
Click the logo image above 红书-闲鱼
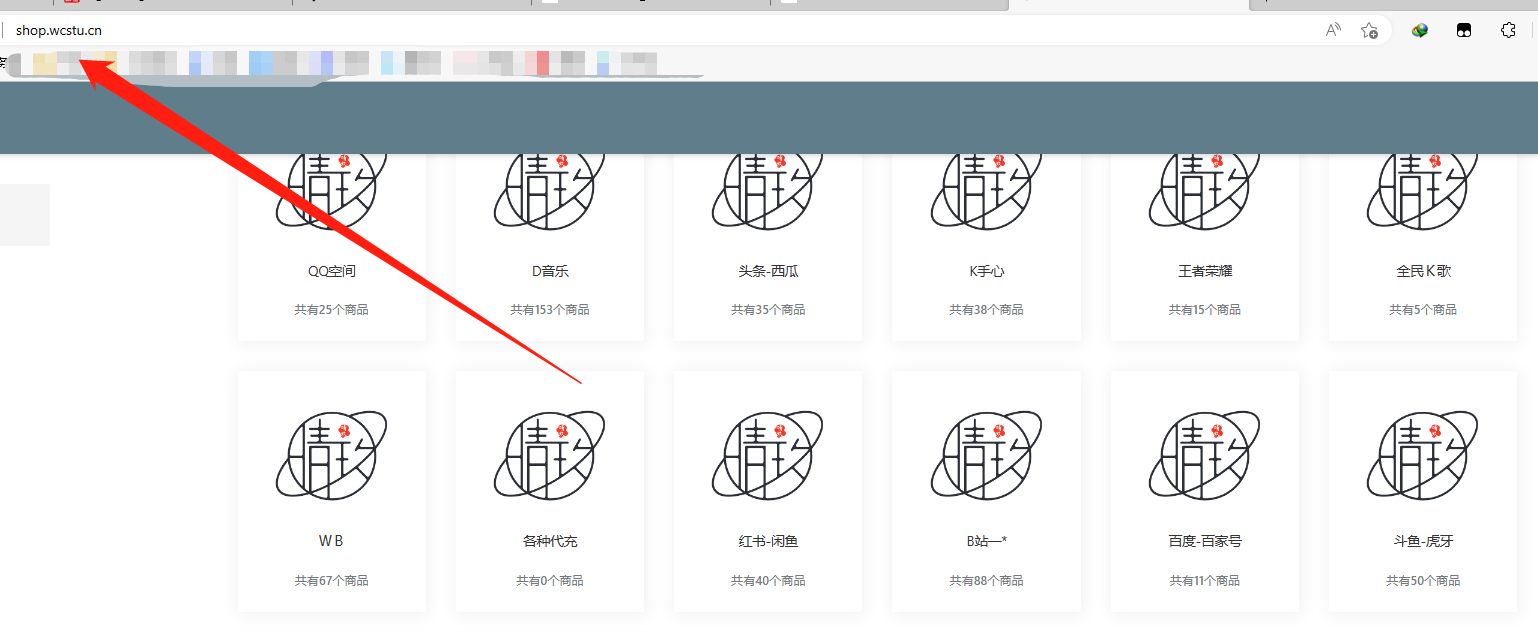point(768,455)
